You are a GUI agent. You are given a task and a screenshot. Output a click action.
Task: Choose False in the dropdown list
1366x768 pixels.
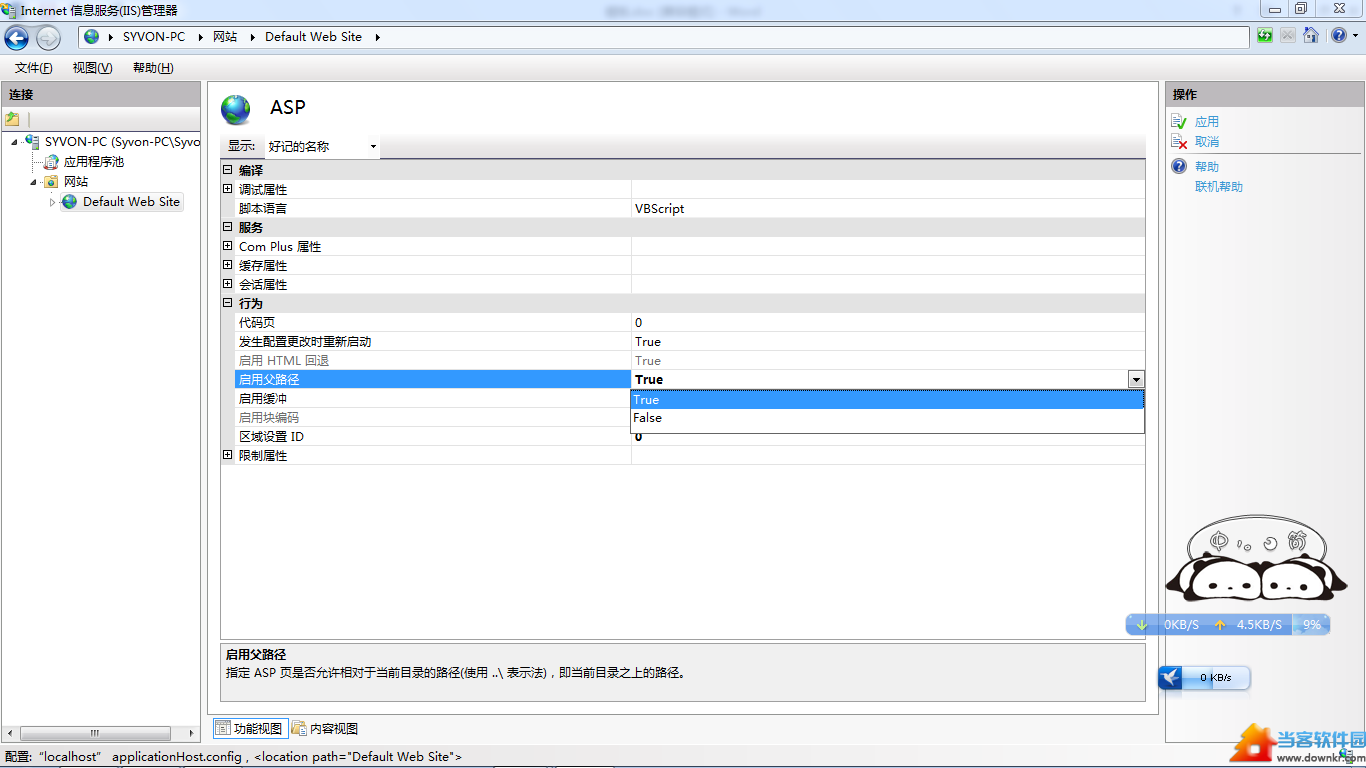887,418
